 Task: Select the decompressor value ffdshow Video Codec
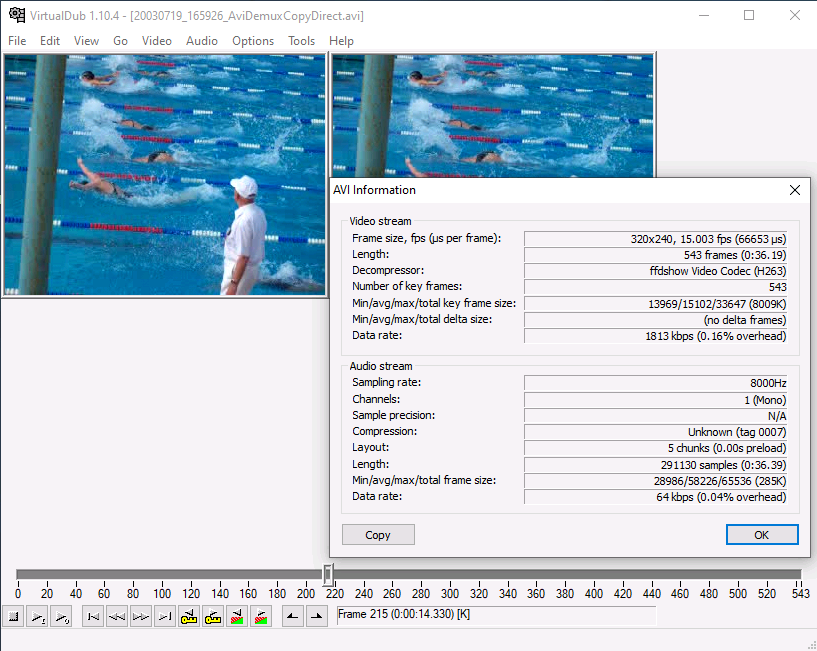coord(655,271)
